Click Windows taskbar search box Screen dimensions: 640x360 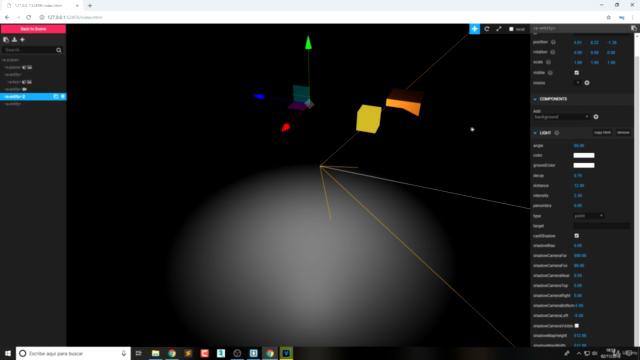(x=73, y=353)
